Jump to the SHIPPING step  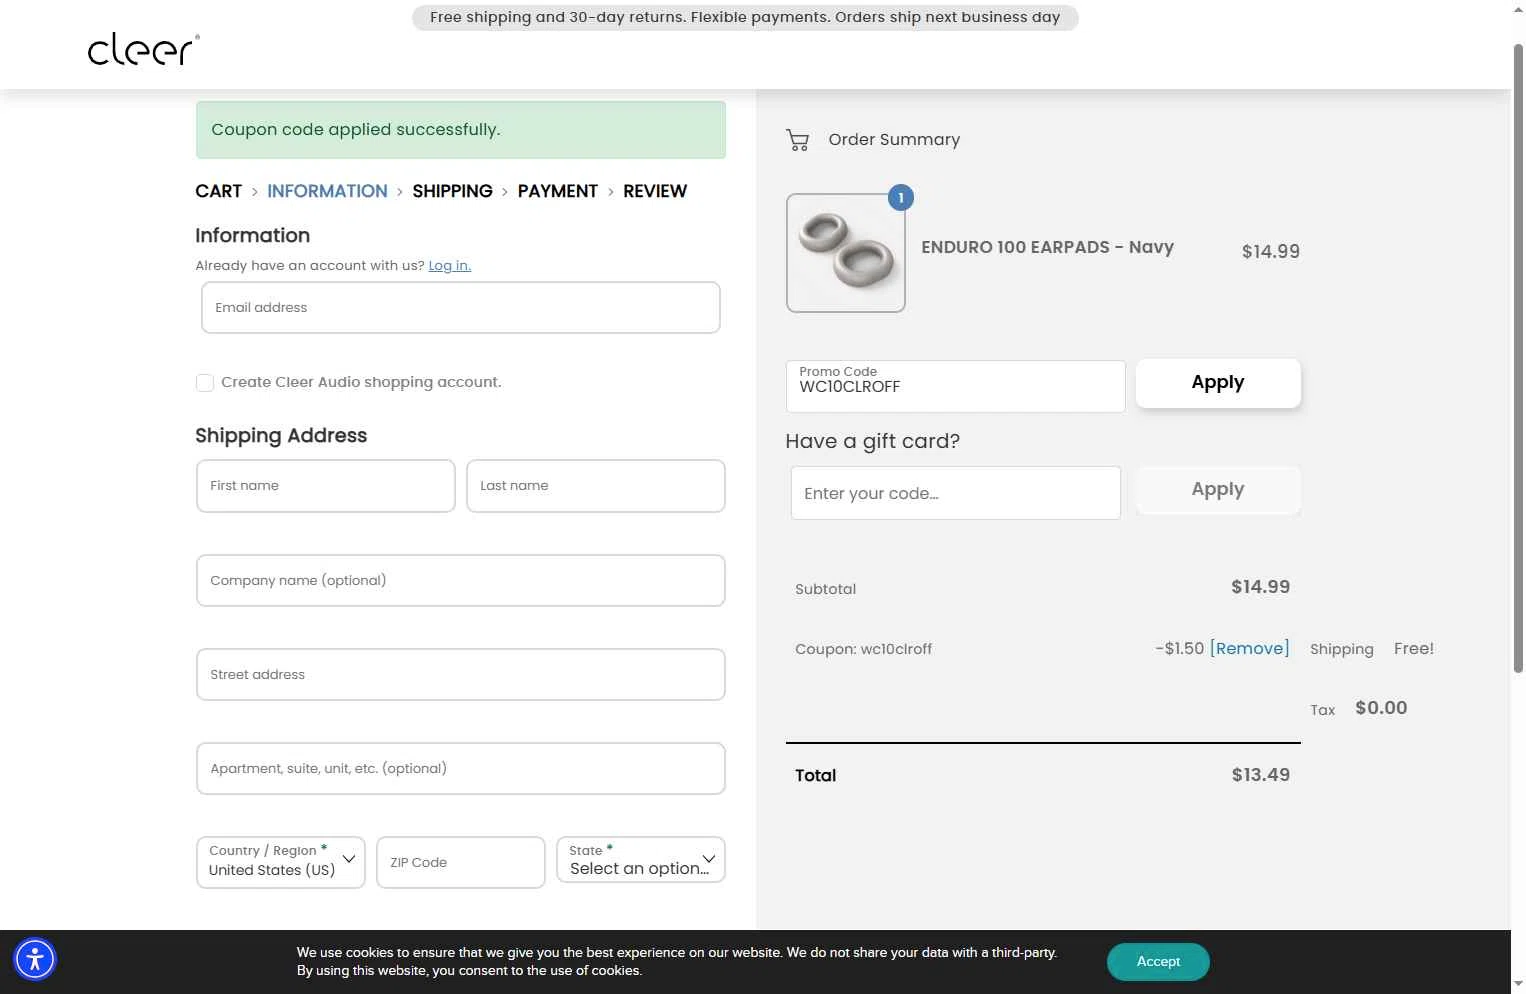pyautogui.click(x=452, y=191)
